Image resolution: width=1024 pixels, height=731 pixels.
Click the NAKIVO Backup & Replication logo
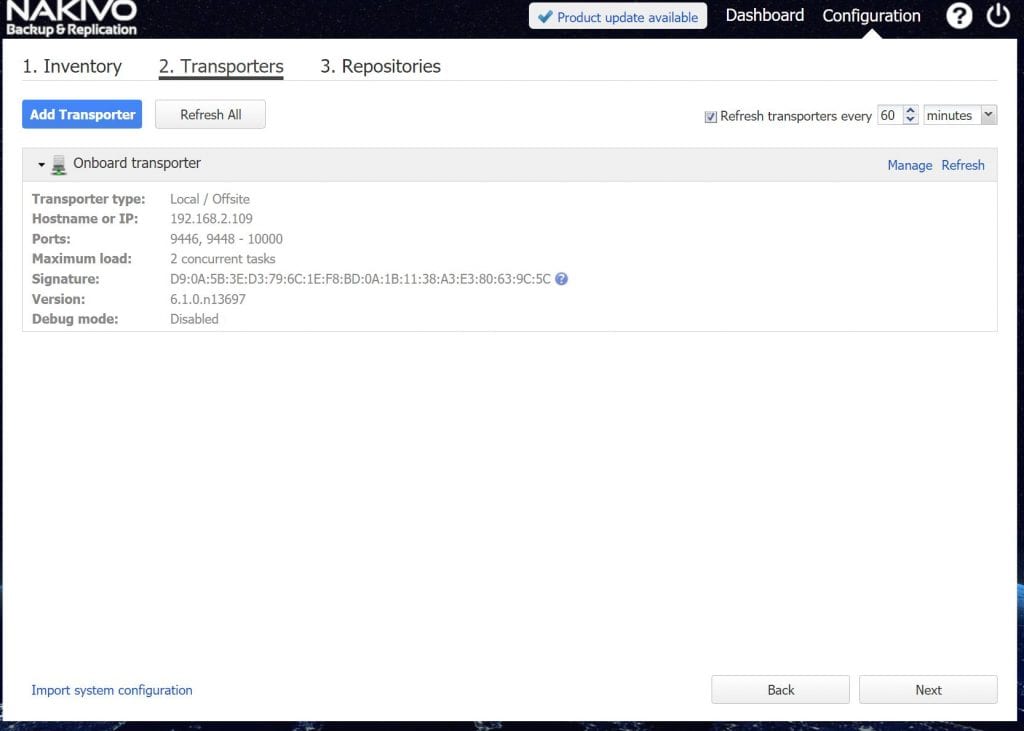[70, 18]
